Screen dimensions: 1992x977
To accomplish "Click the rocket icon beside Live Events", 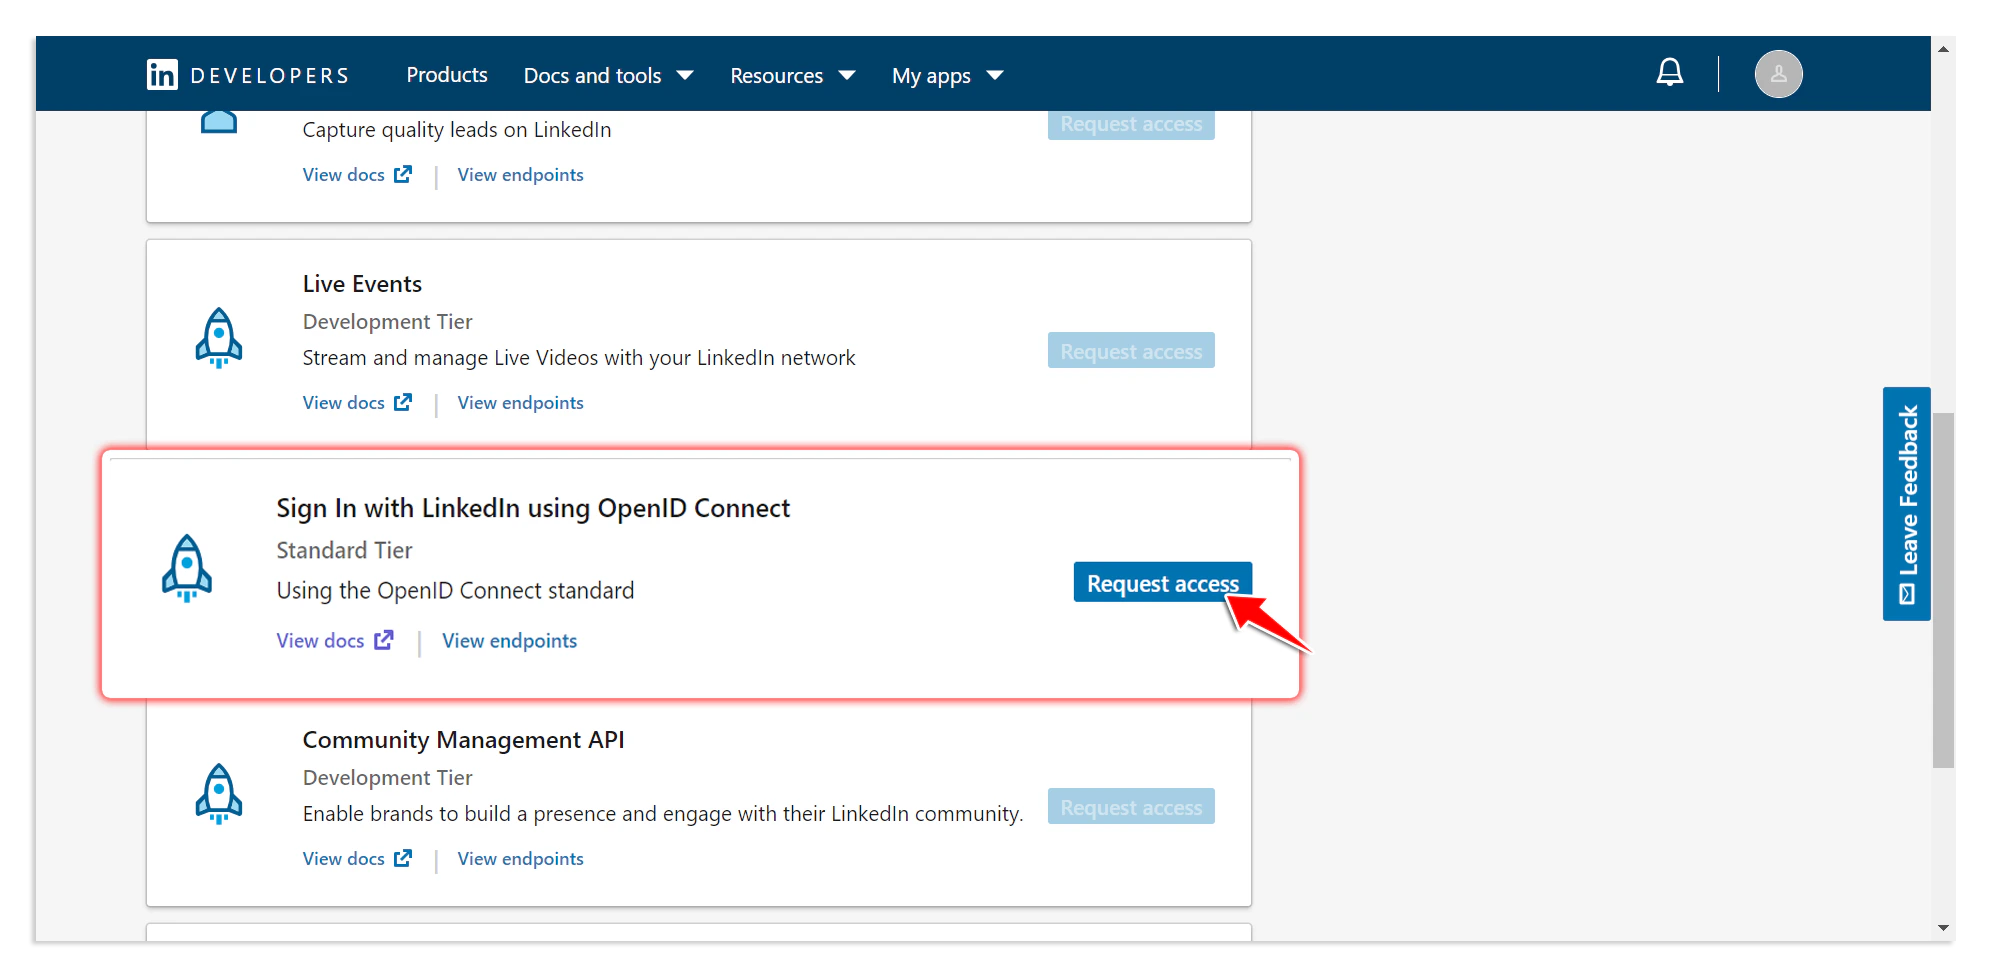I will pyautogui.click(x=218, y=339).
